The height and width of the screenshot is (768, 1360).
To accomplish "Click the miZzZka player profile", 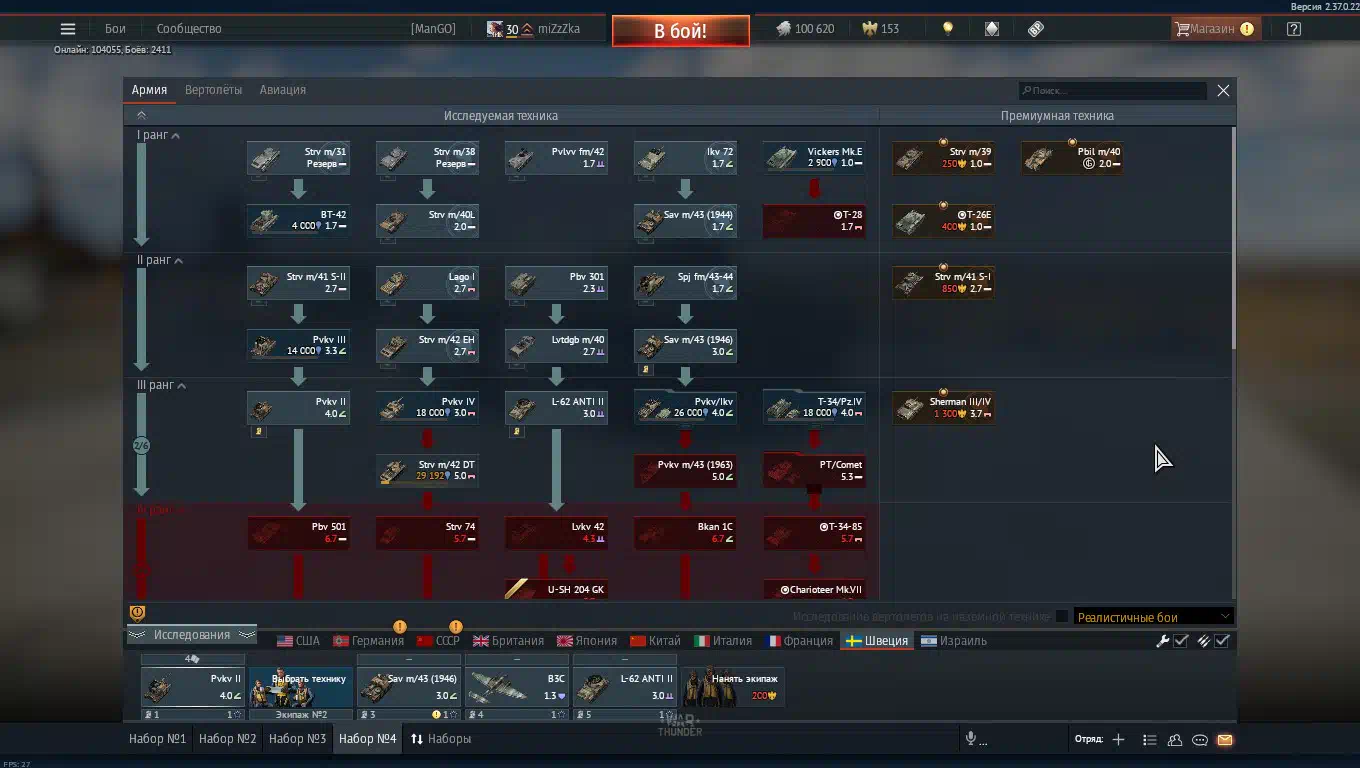I will (x=558, y=29).
